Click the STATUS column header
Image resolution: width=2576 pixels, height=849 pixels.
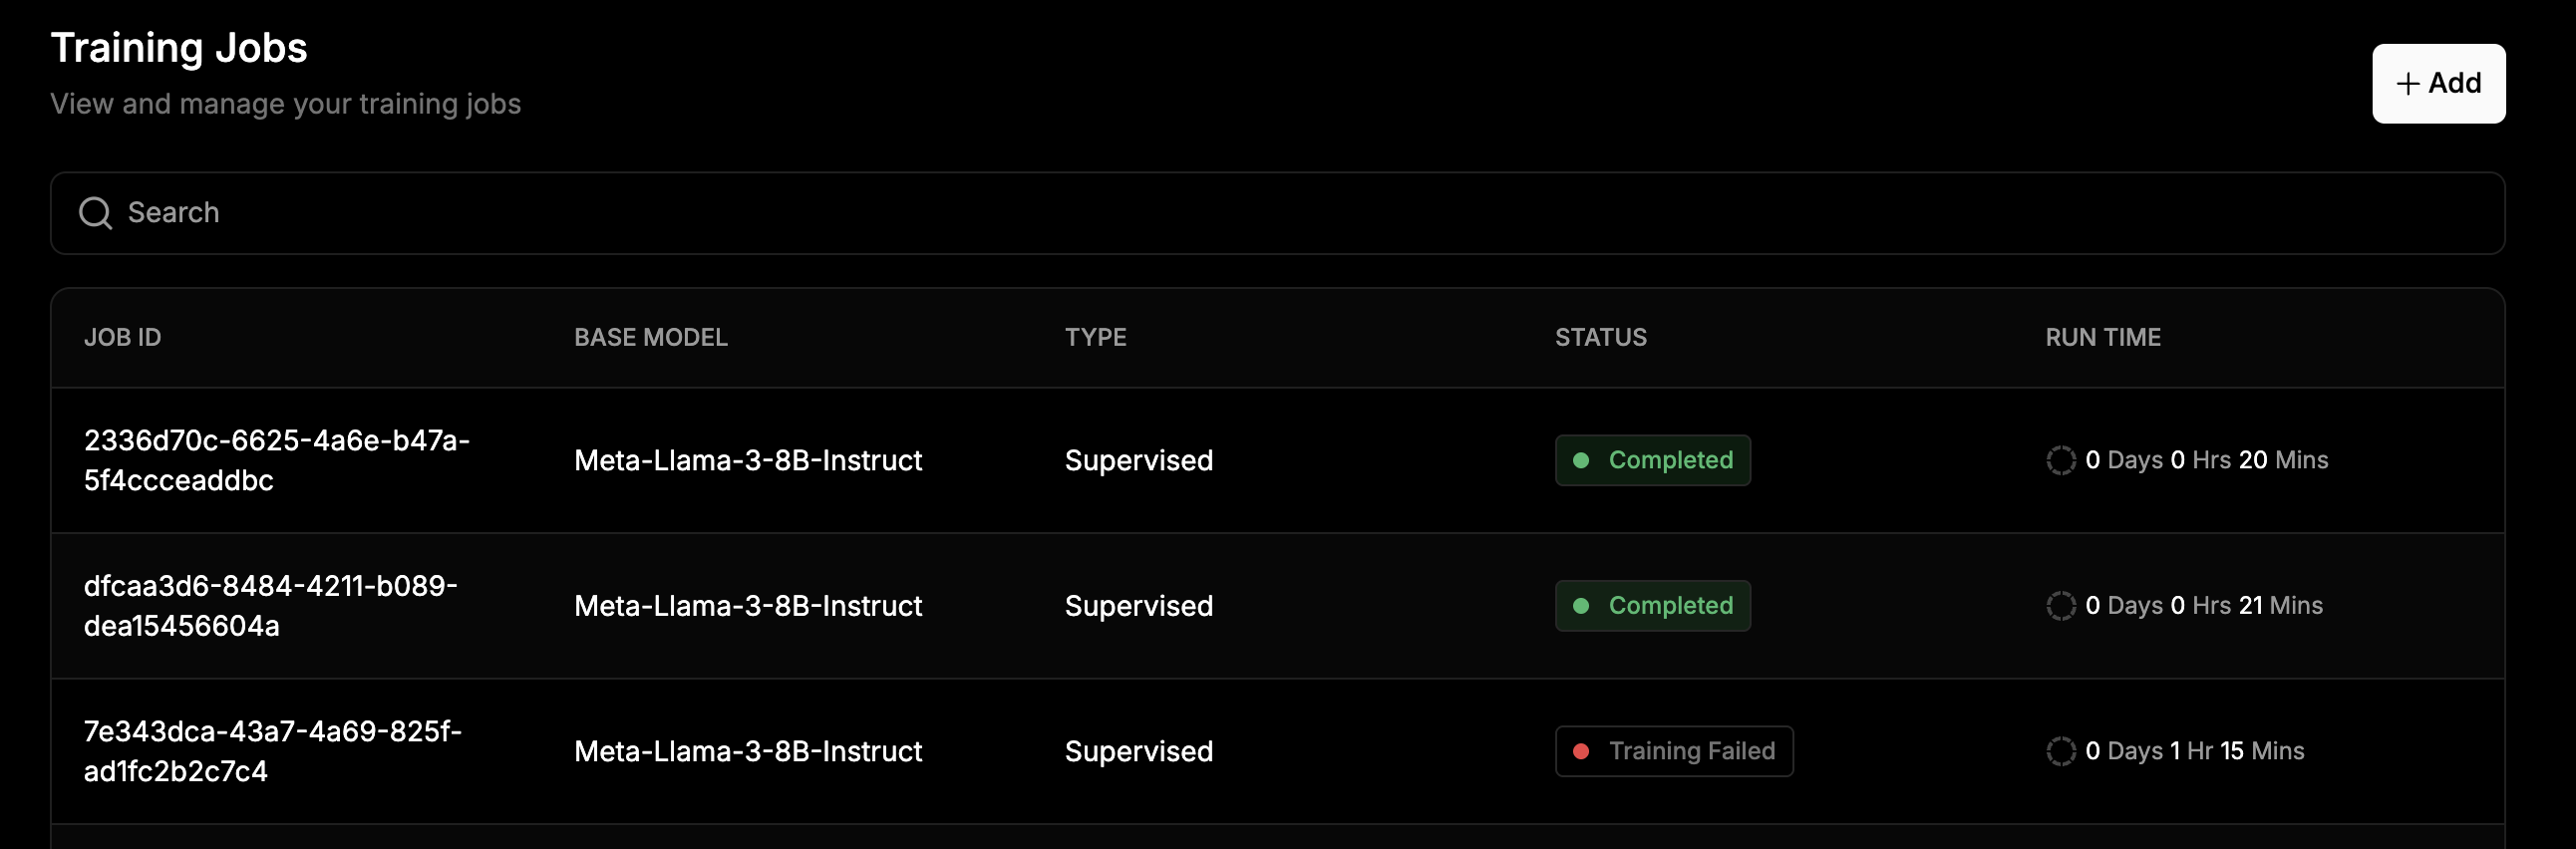[1600, 338]
